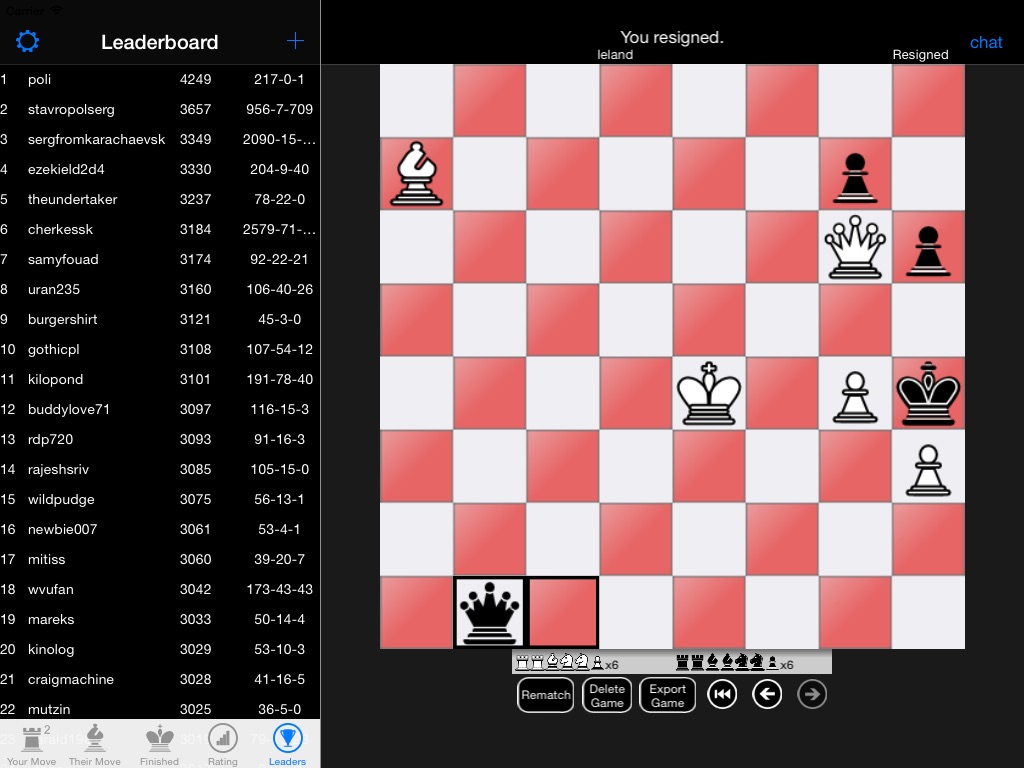The width and height of the screenshot is (1024, 768).
Task: Select white pawn left of black king
Action: 855,396
